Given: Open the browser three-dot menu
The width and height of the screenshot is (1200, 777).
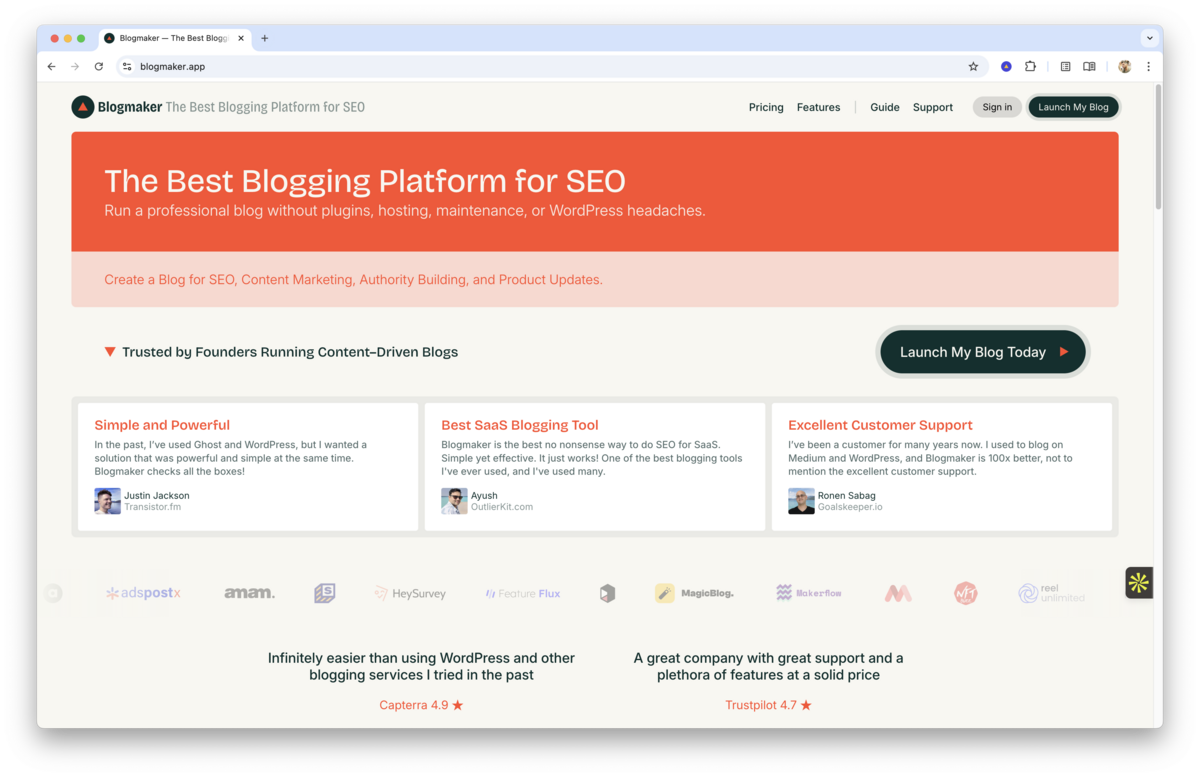Looking at the screenshot, I should 1148,66.
